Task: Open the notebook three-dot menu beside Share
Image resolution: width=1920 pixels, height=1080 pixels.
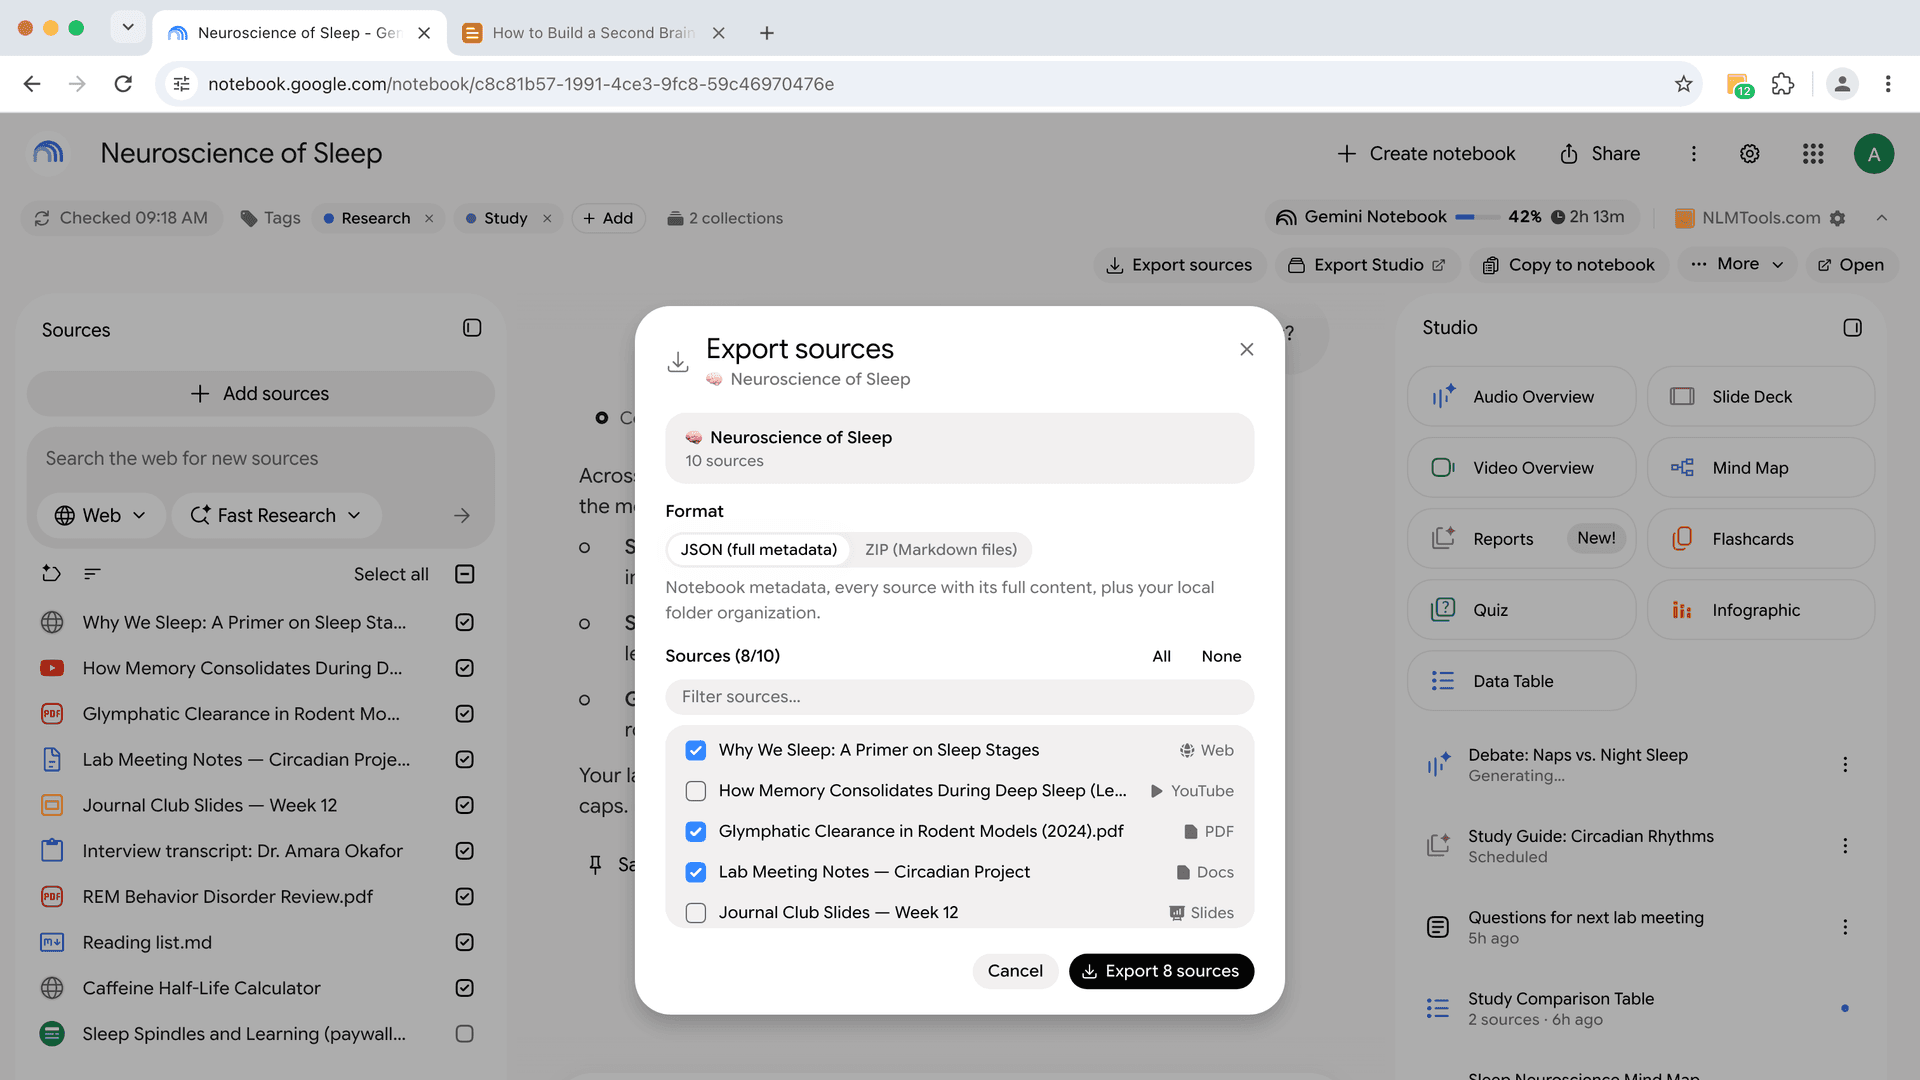Action: point(1693,154)
